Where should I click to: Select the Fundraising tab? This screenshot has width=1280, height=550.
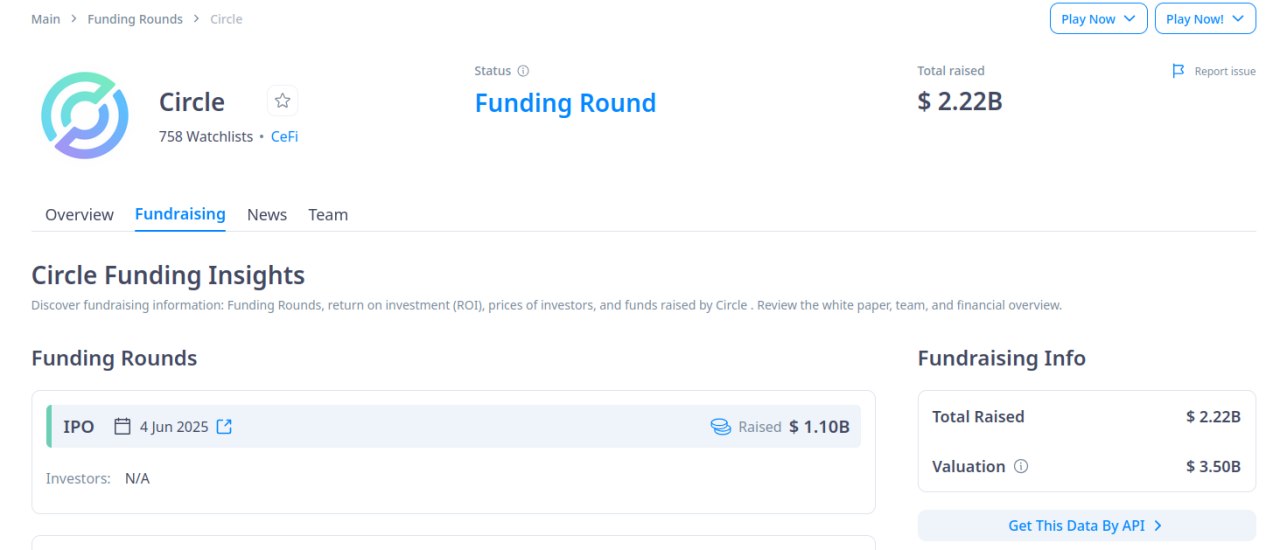[x=180, y=214]
